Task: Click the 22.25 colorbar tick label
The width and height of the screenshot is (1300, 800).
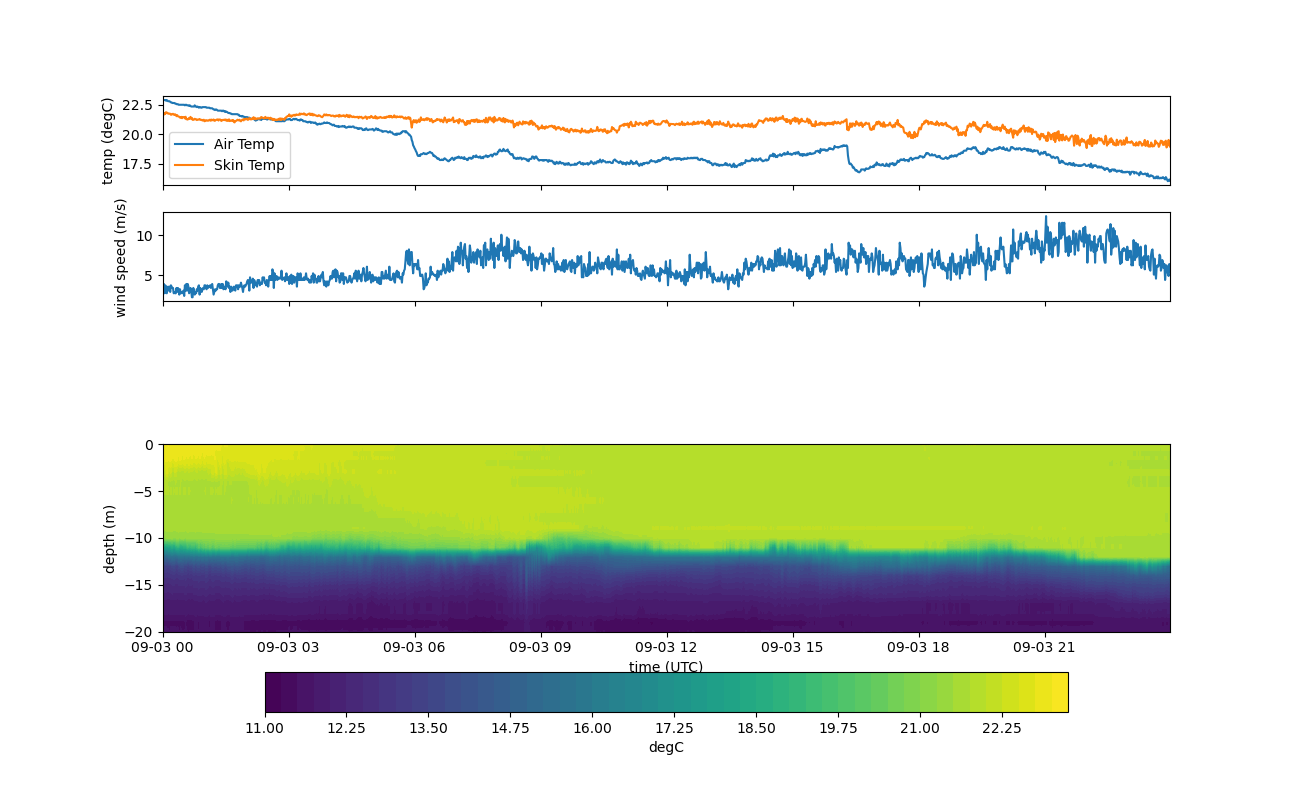Action: coord(1002,728)
